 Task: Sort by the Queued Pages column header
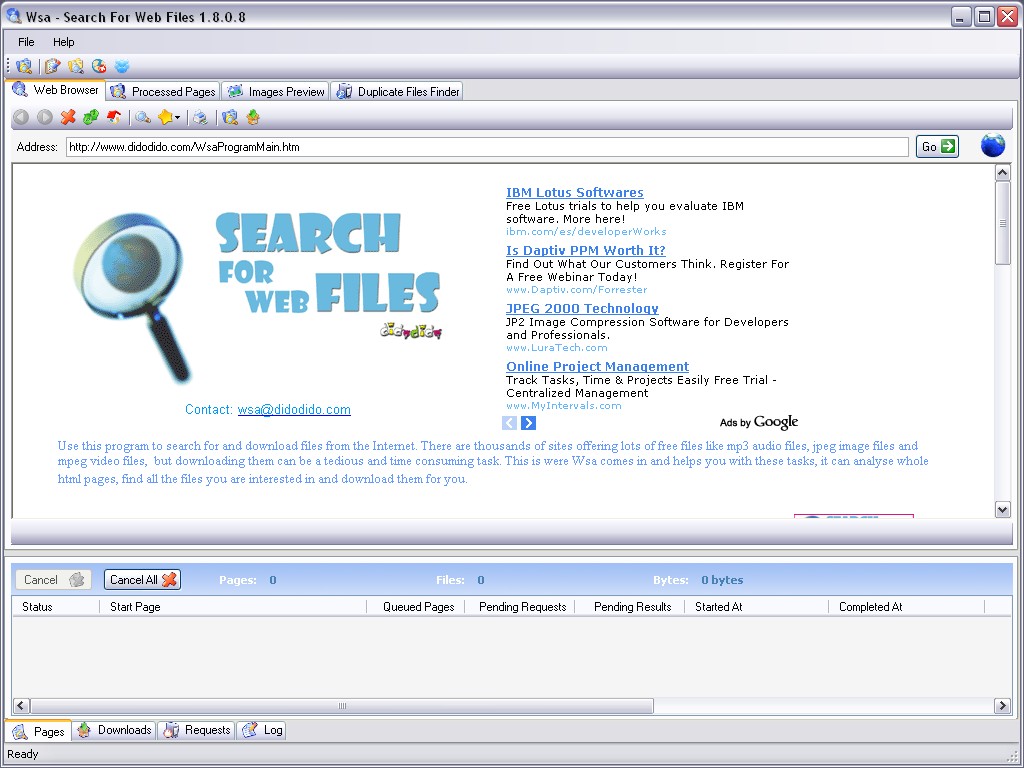416,607
